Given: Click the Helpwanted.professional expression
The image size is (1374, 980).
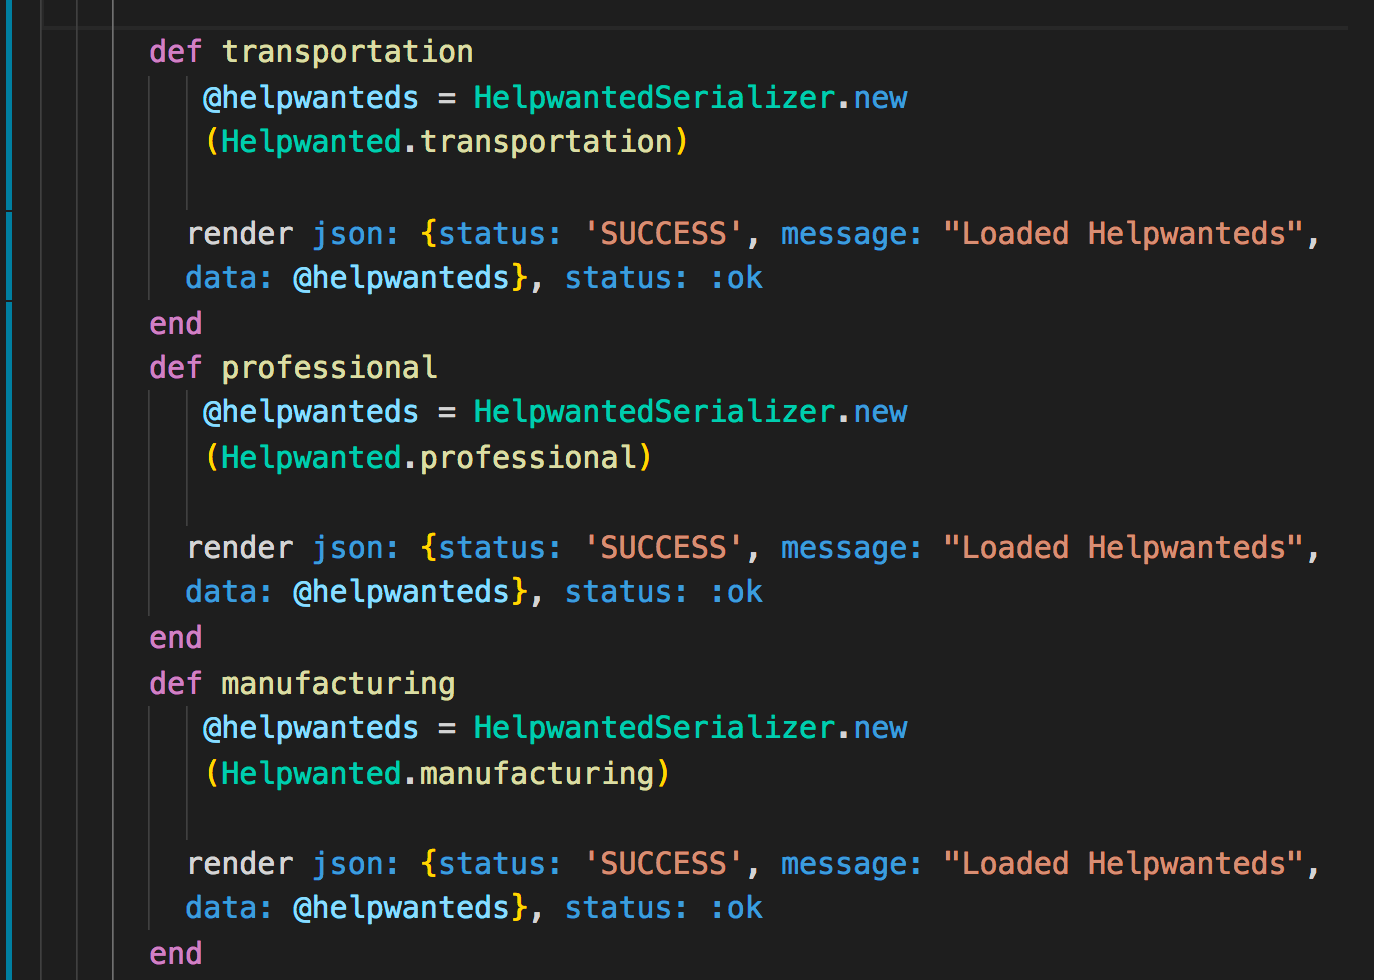Looking at the screenshot, I should click(430, 457).
